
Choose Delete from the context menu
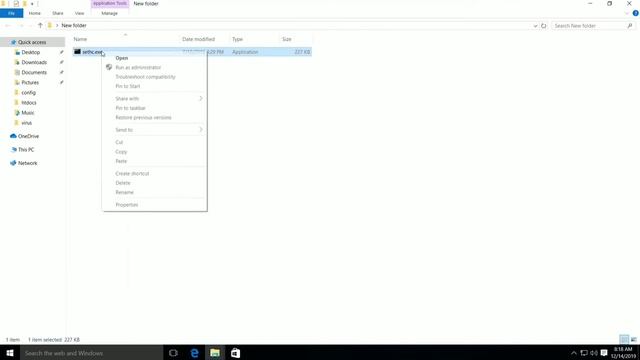click(x=123, y=183)
